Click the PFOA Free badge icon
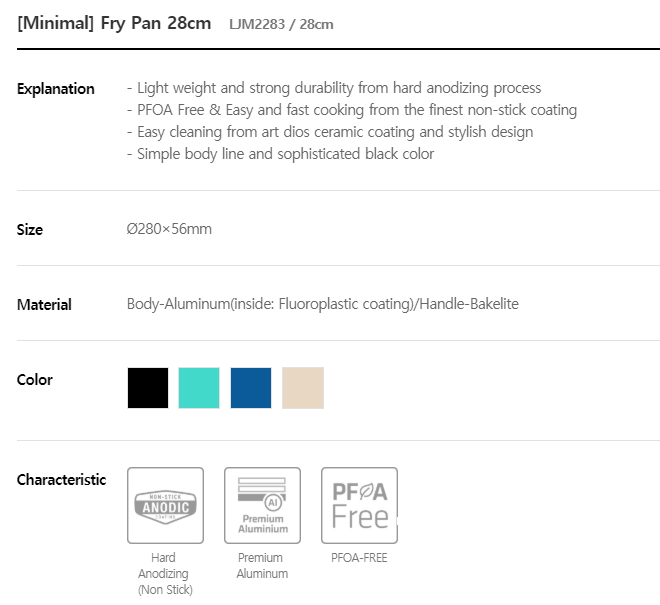Image resolution: width=660 pixels, height=605 pixels. point(359,505)
